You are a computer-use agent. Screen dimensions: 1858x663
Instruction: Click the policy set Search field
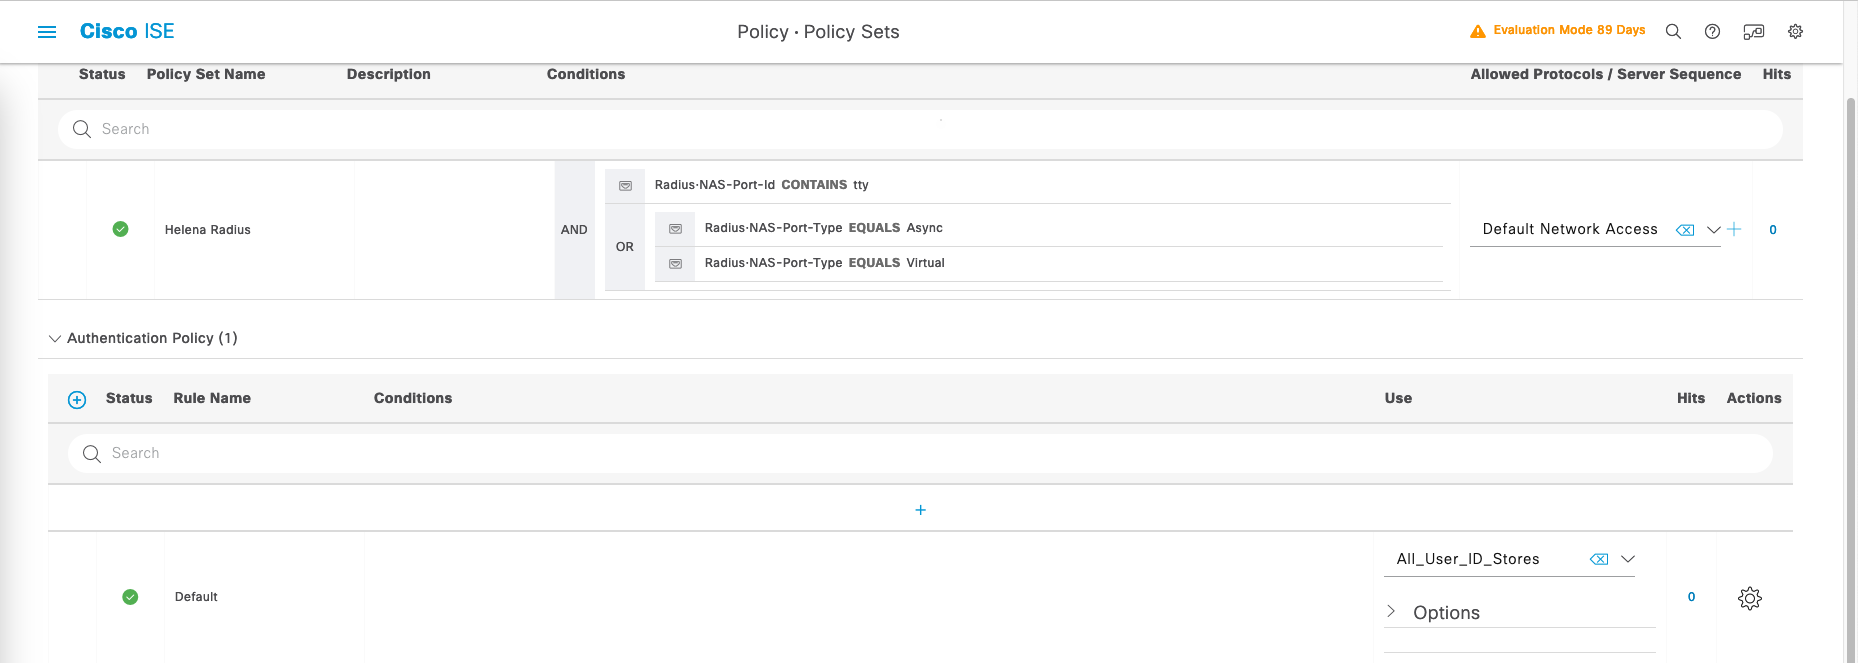(920, 129)
